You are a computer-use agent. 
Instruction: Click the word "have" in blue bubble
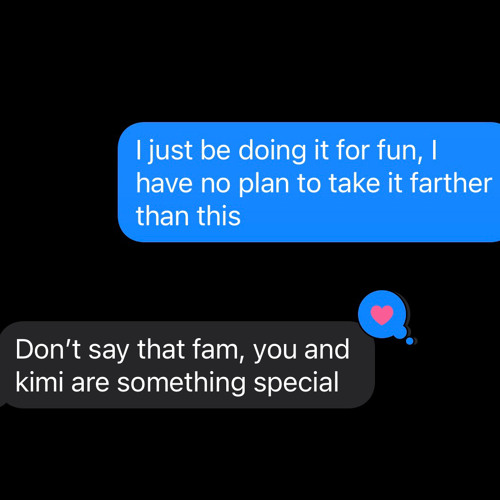[x=164, y=183]
